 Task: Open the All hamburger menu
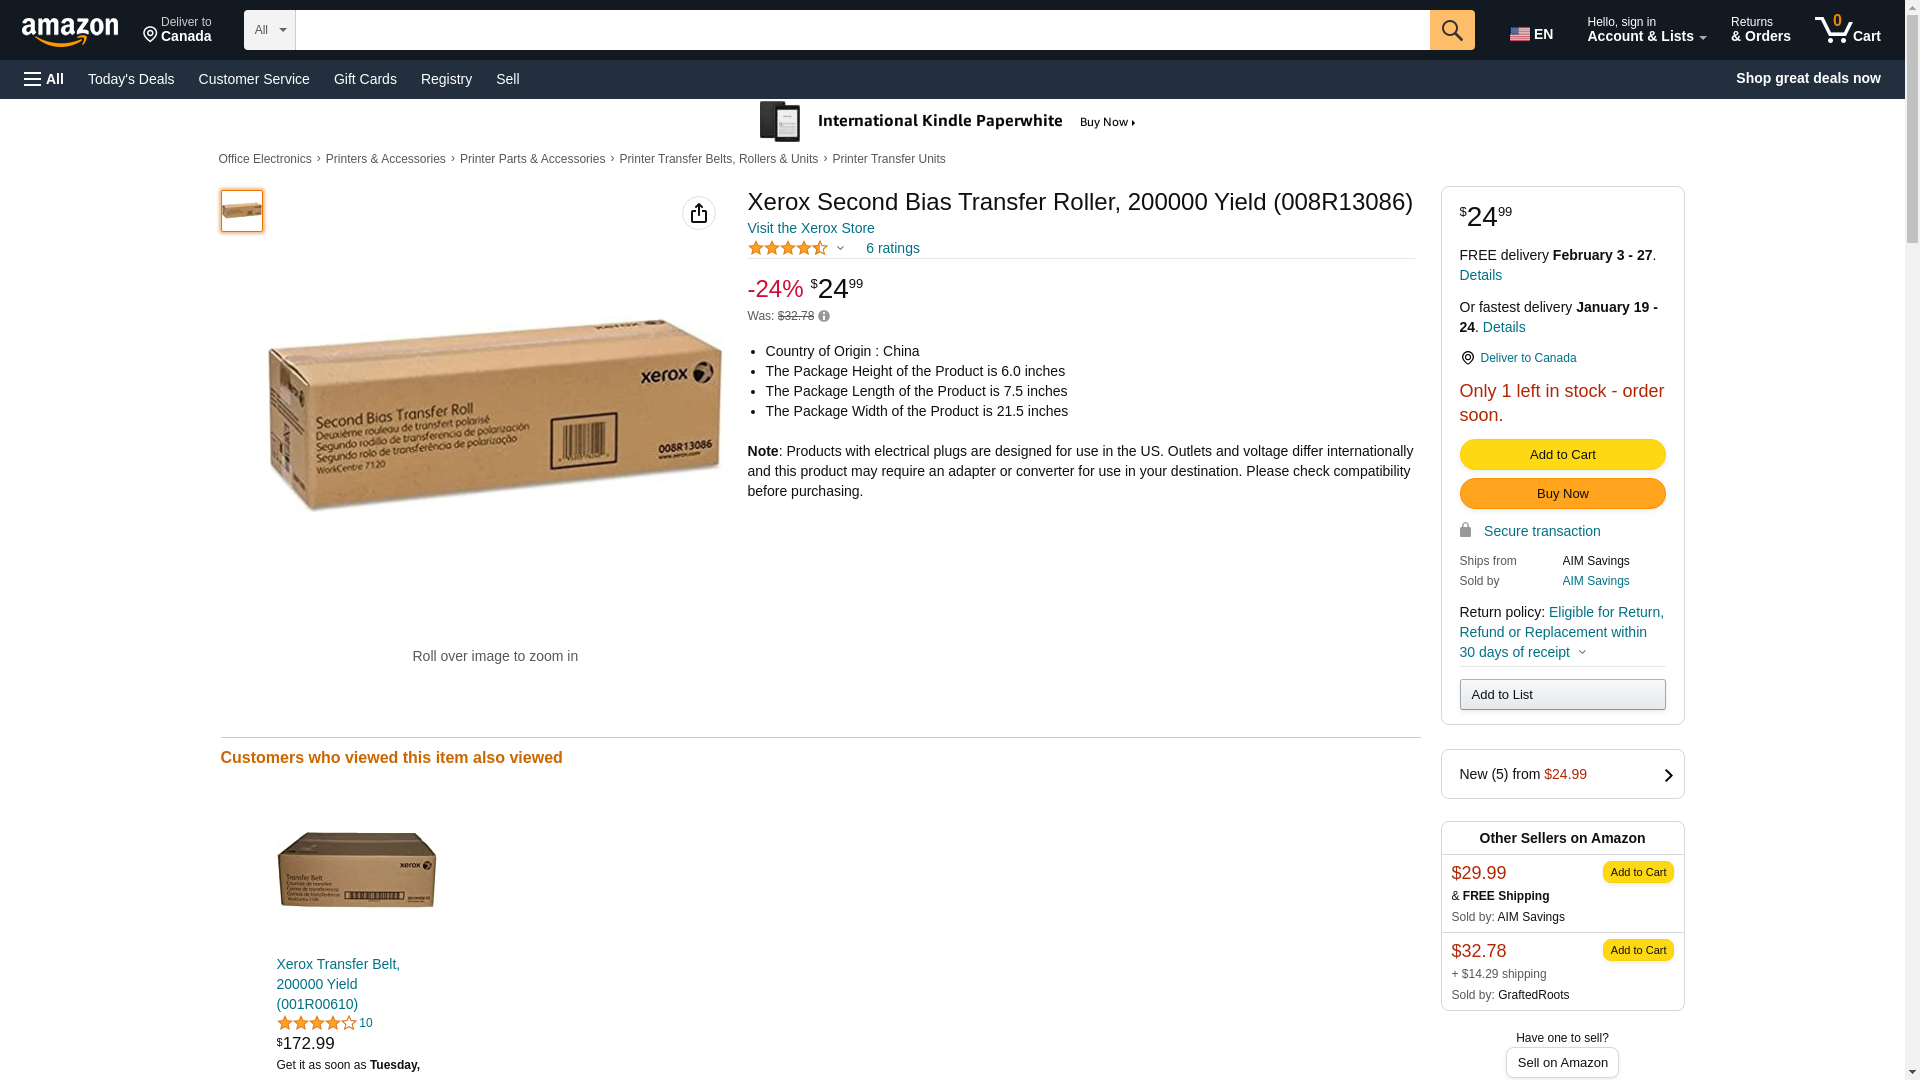coord(44,79)
